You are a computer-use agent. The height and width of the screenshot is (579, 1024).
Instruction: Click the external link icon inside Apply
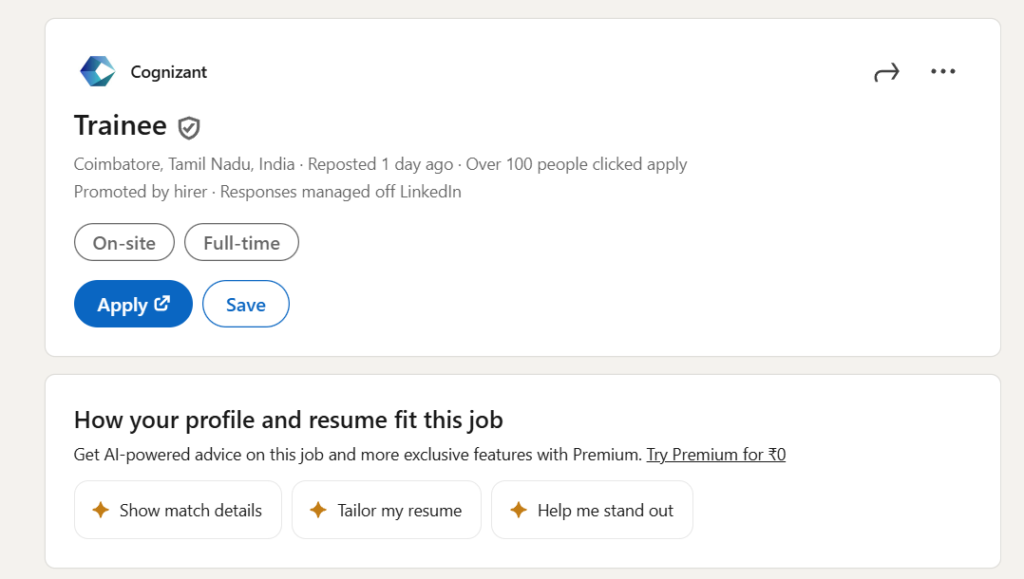click(x=162, y=304)
